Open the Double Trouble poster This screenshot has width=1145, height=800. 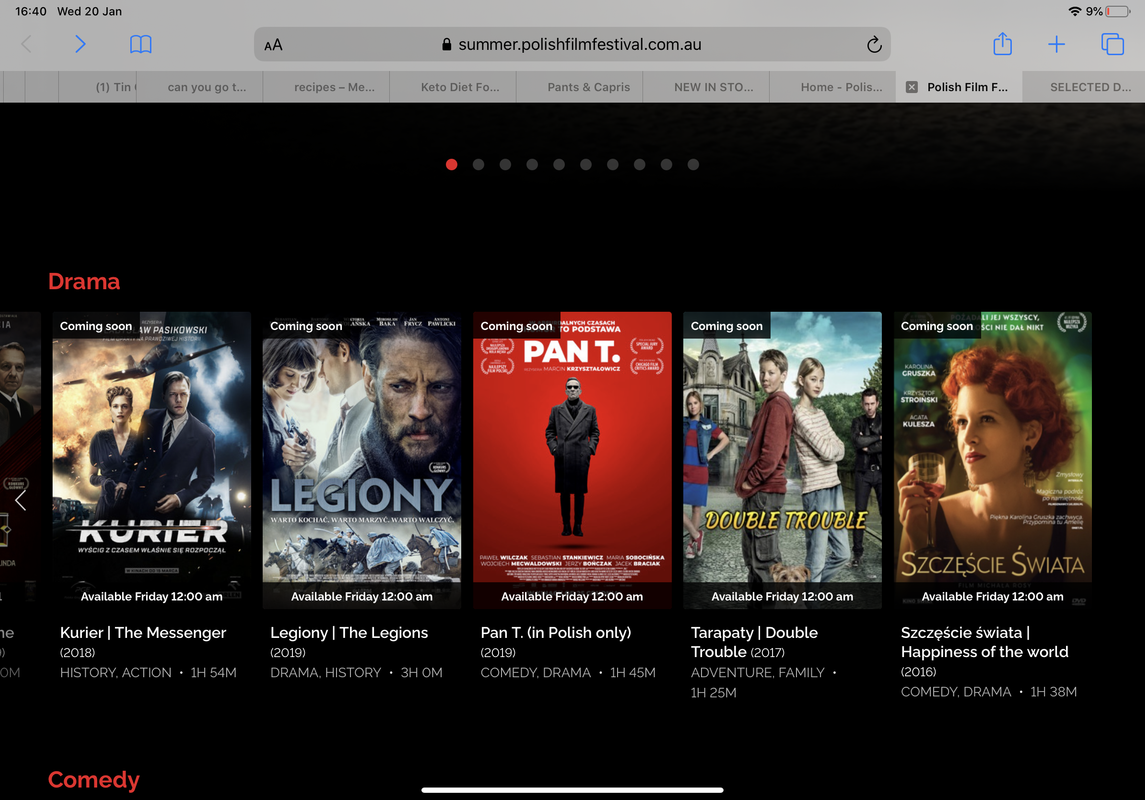[x=783, y=460]
